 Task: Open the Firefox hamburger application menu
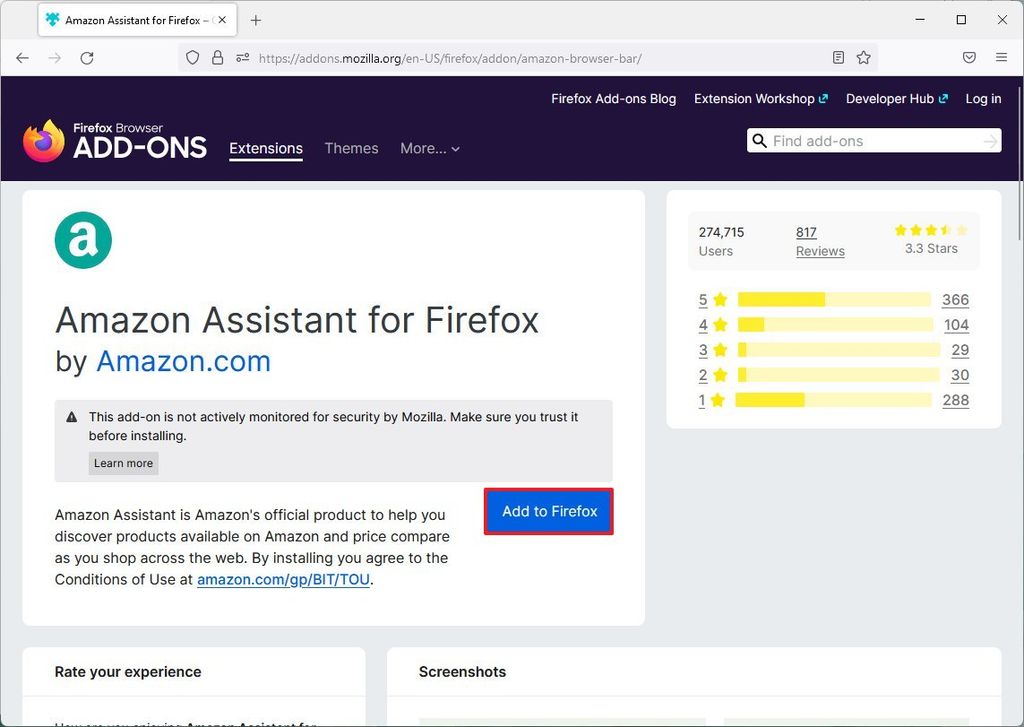pos(1001,58)
